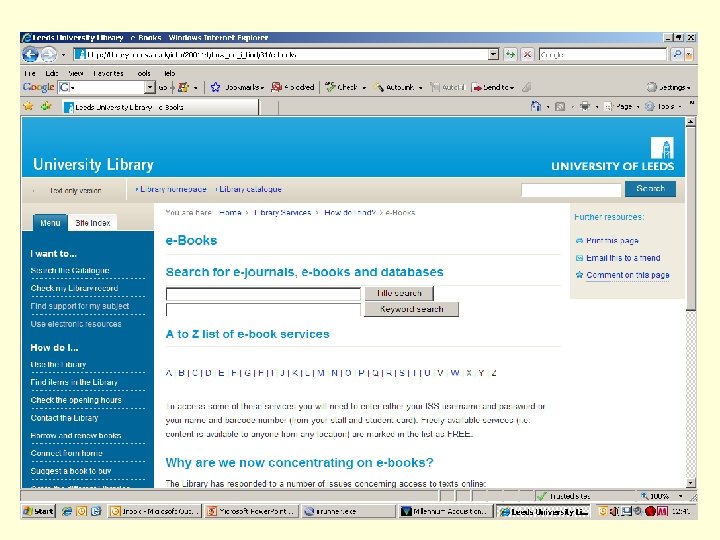Viewport: 720px width, 540px height.
Task: Select the Menu tab in sidebar
Action: pos(50,223)
